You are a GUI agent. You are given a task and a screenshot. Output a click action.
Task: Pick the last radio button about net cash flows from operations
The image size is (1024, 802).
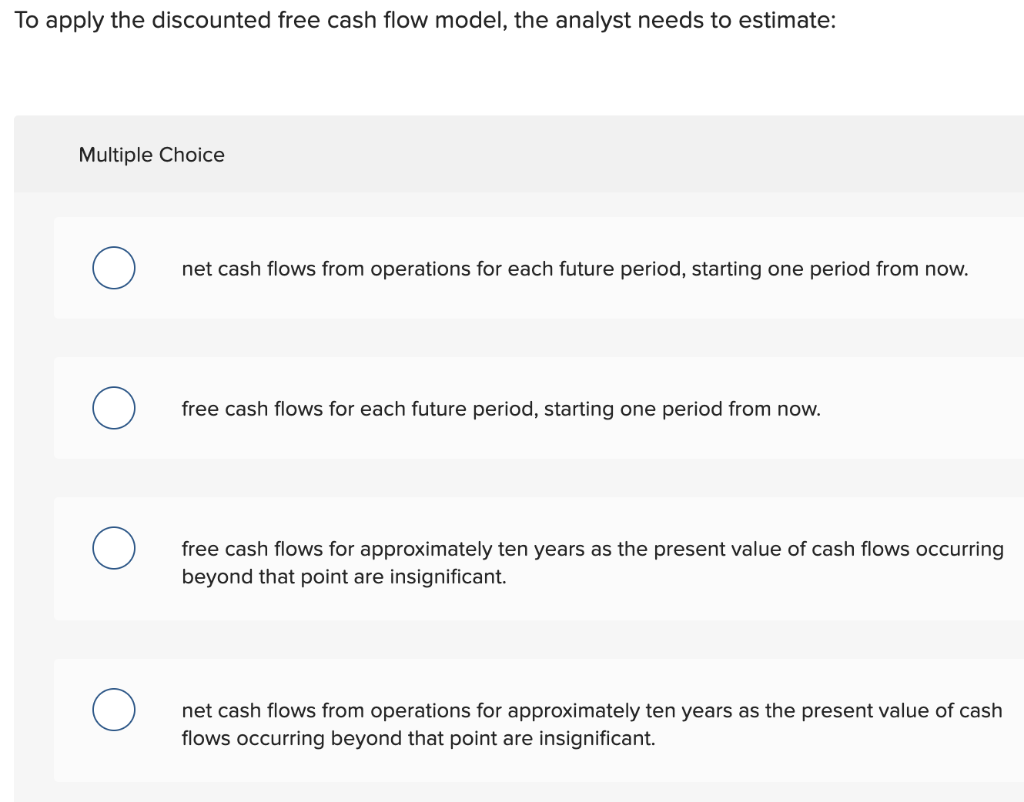click(x=113, y=710)
